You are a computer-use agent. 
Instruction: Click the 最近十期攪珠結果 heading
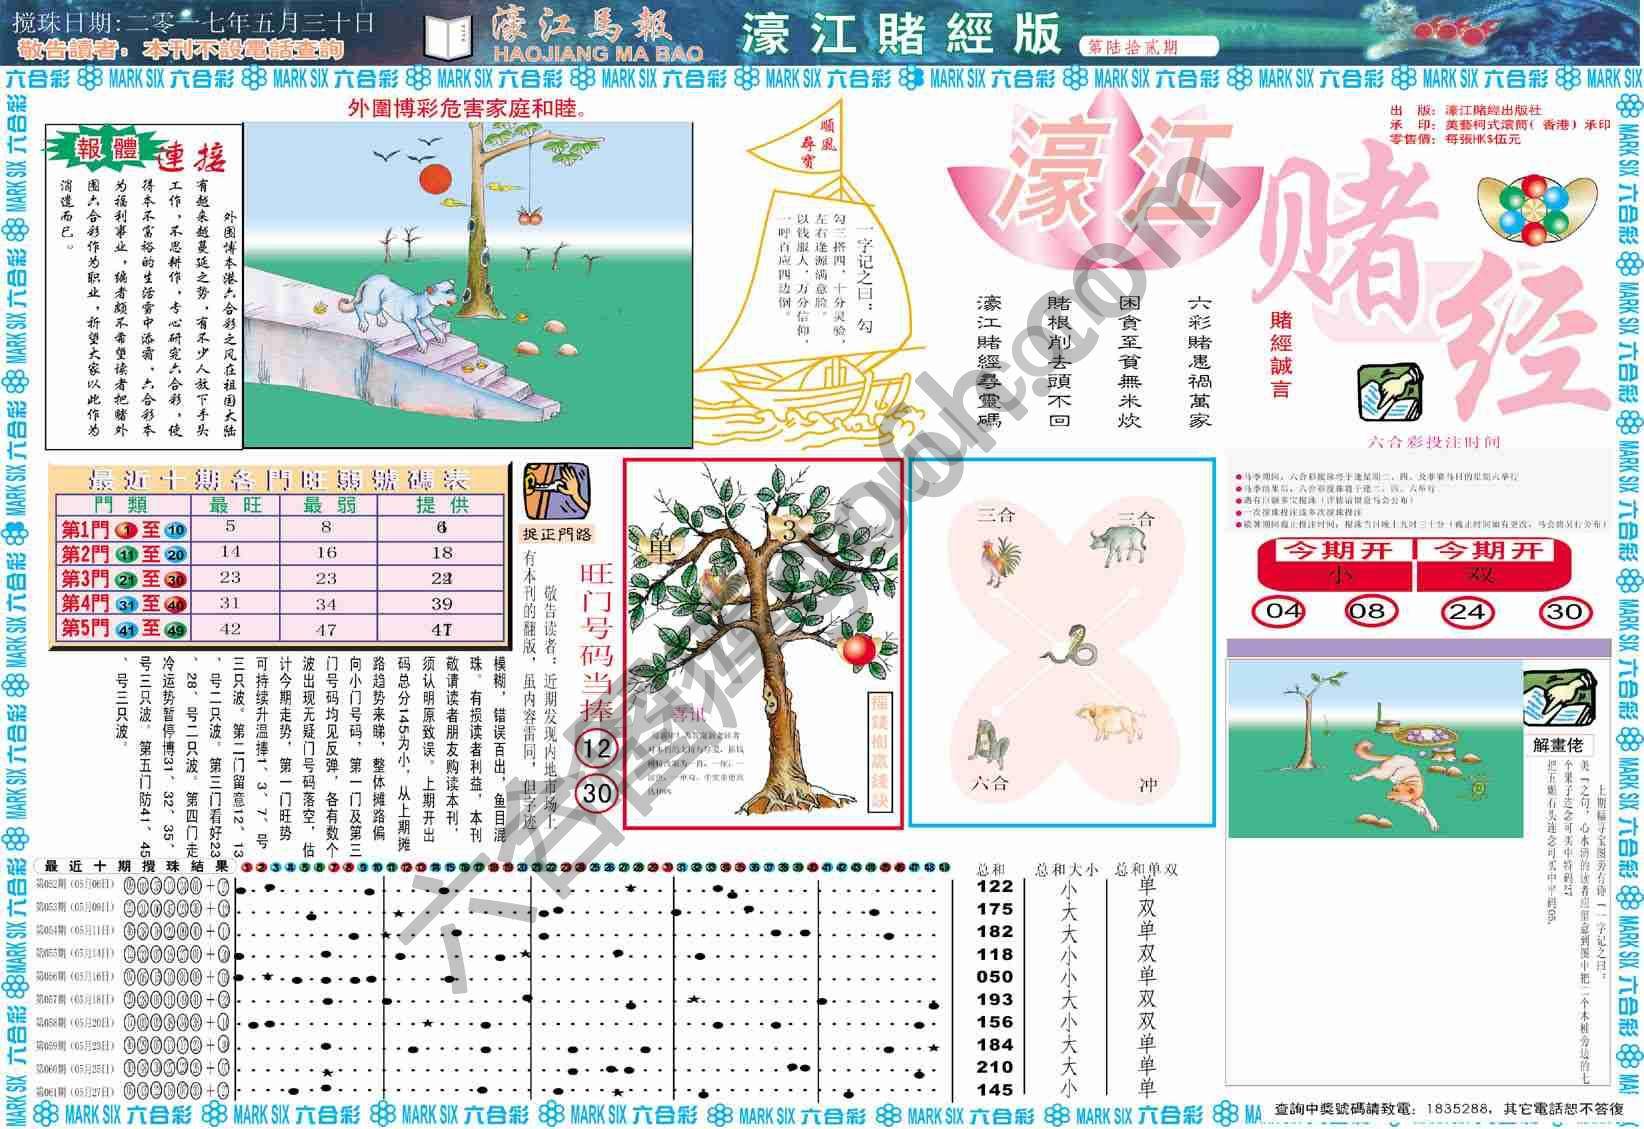tap(137, 866)
